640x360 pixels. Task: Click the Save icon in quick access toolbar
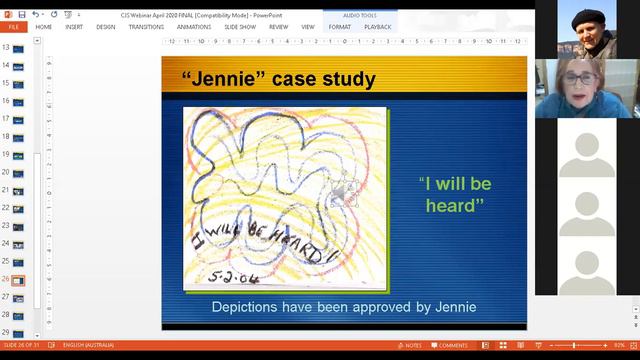point(22,15)
